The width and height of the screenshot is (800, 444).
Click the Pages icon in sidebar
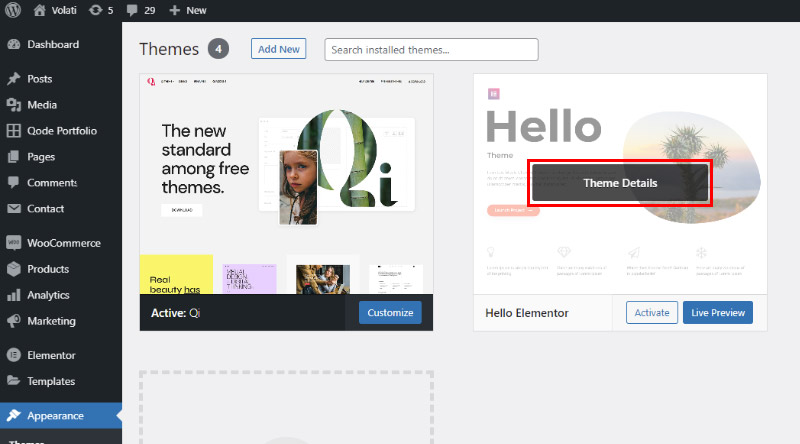14,157
